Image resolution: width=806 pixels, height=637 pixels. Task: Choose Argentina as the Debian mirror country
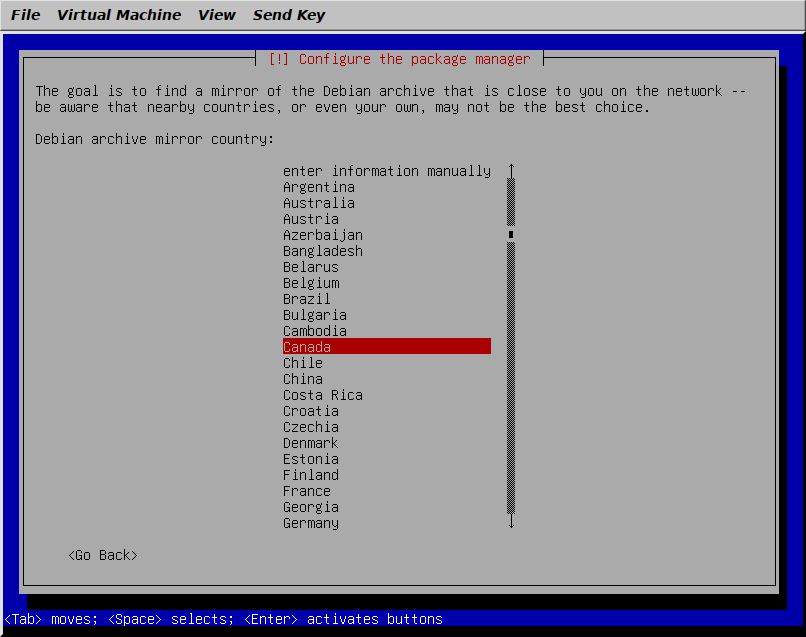[x=319, y=186]
